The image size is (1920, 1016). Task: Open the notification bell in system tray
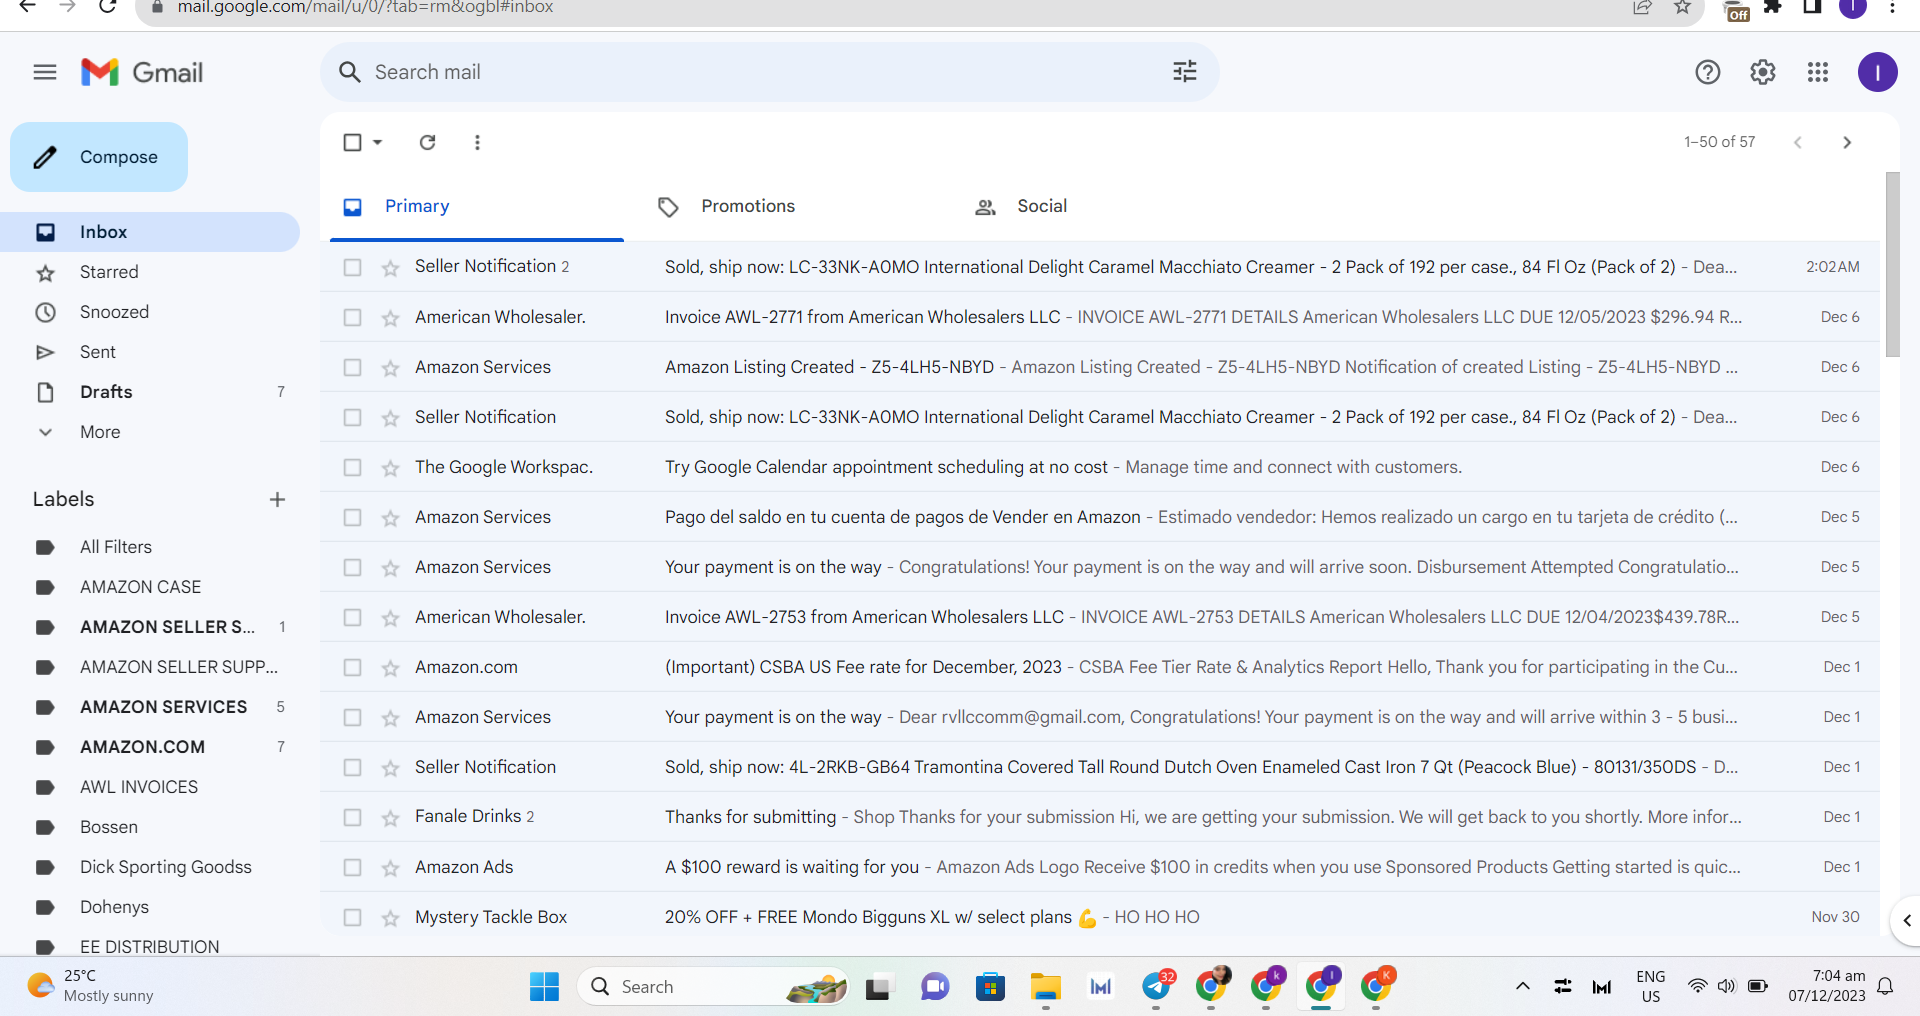tap(1885, 987)
